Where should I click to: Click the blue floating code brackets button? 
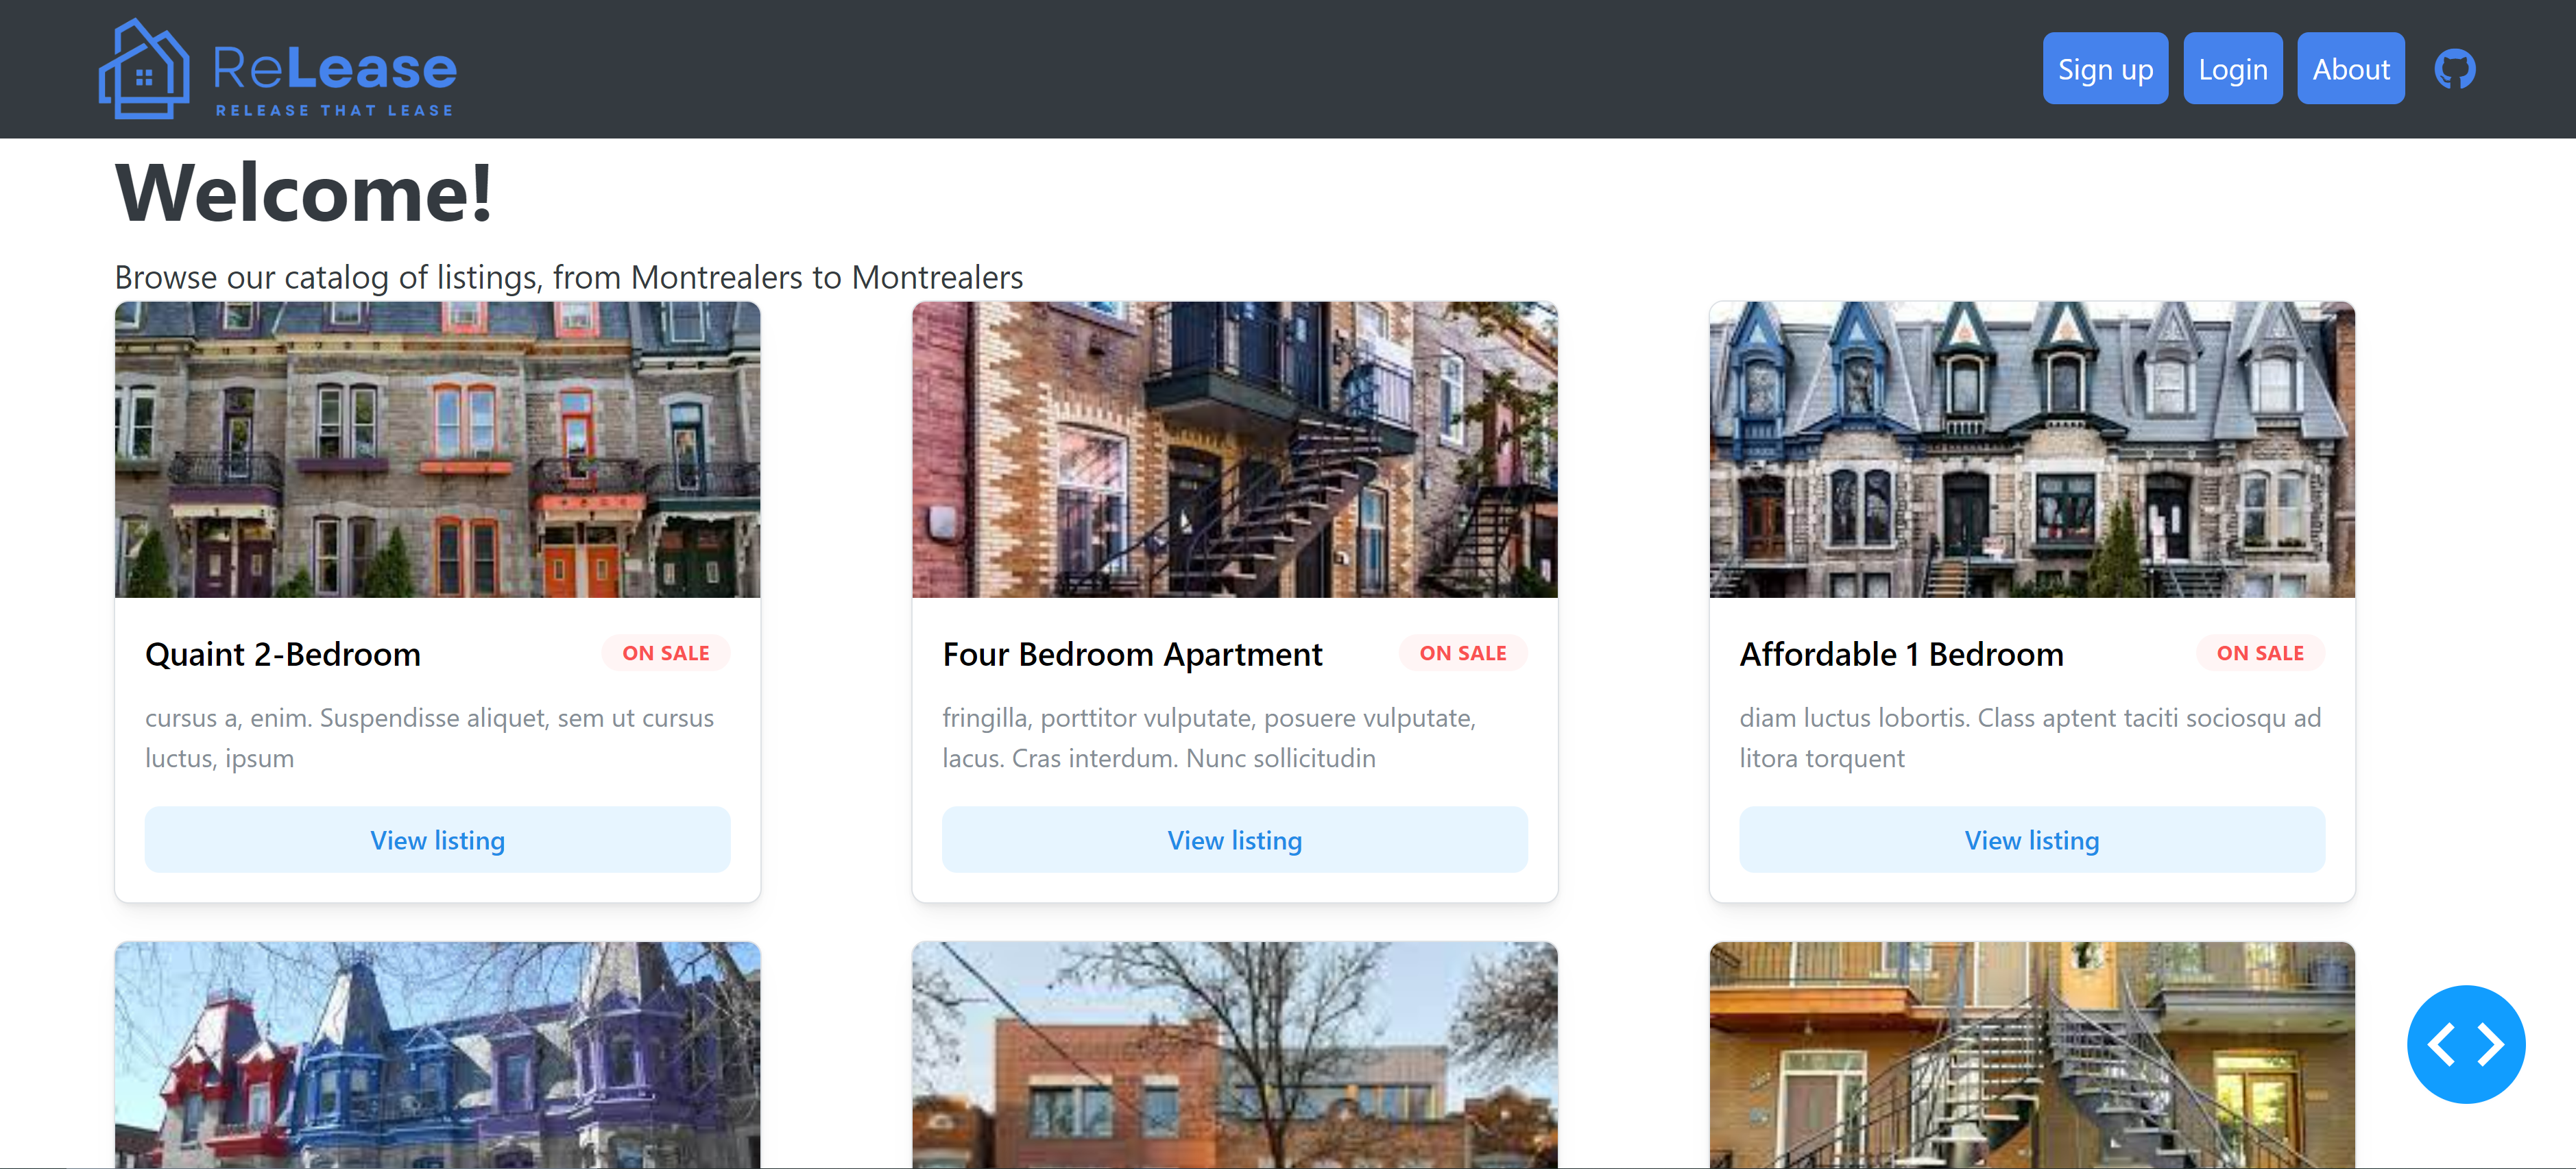[x=2465, y=1044]
